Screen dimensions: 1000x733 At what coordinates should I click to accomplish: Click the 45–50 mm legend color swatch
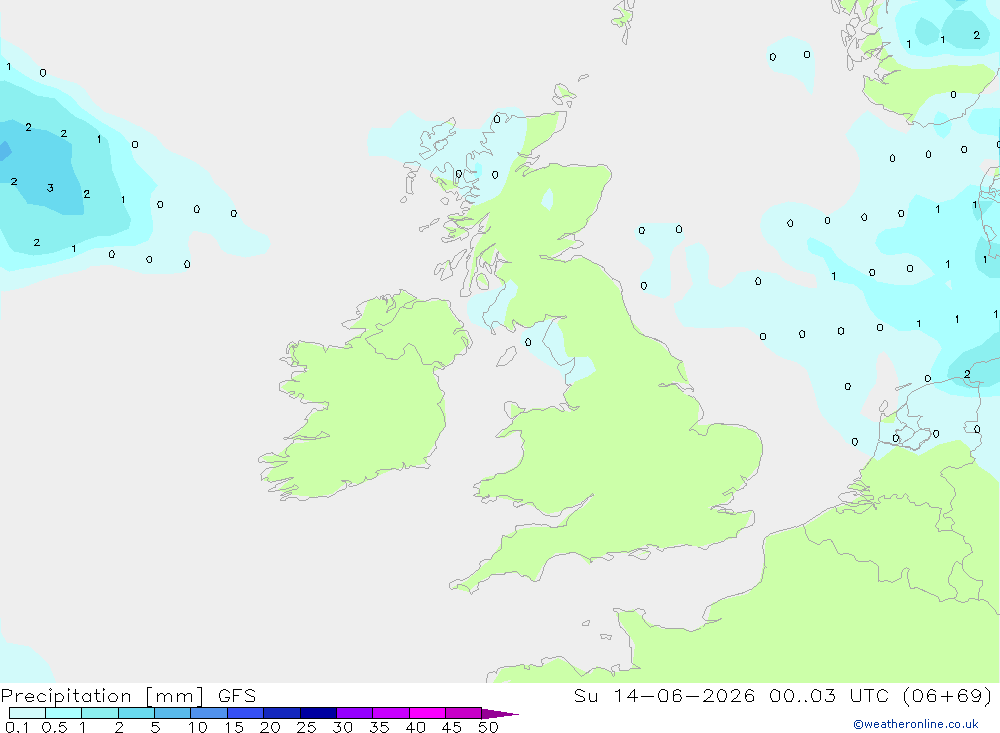click(x=464, y=713)
